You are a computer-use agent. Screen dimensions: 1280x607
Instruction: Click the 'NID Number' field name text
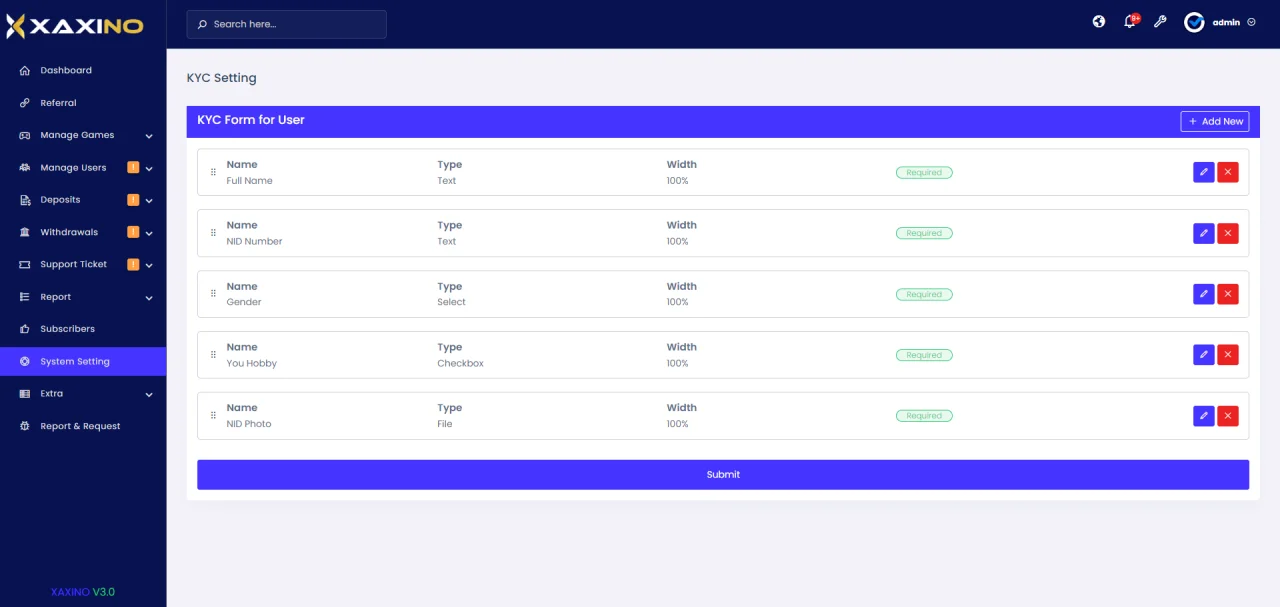(254, 241)
